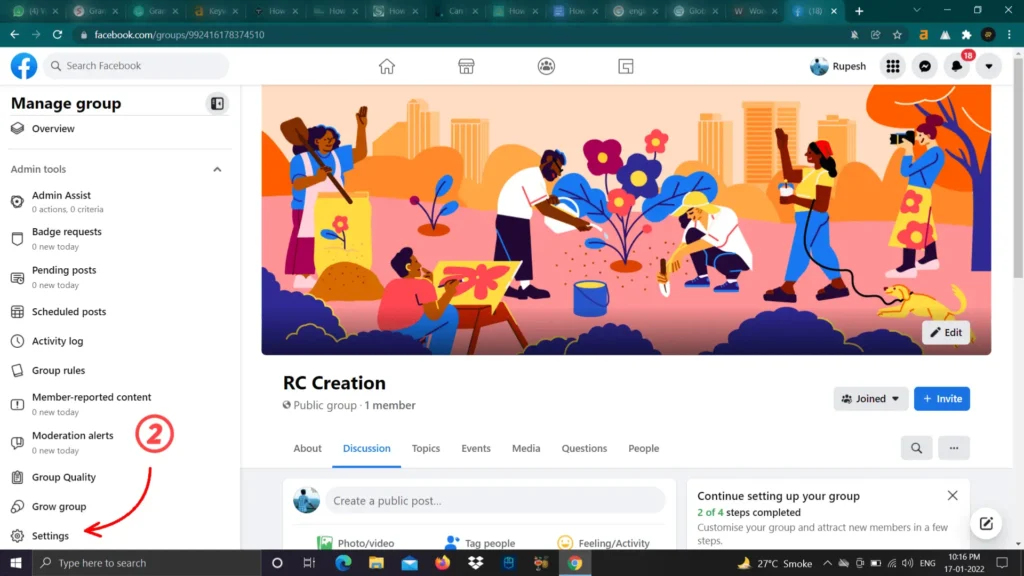Switch to the Questions tab

pyautogui.click(x=584, y=449)
